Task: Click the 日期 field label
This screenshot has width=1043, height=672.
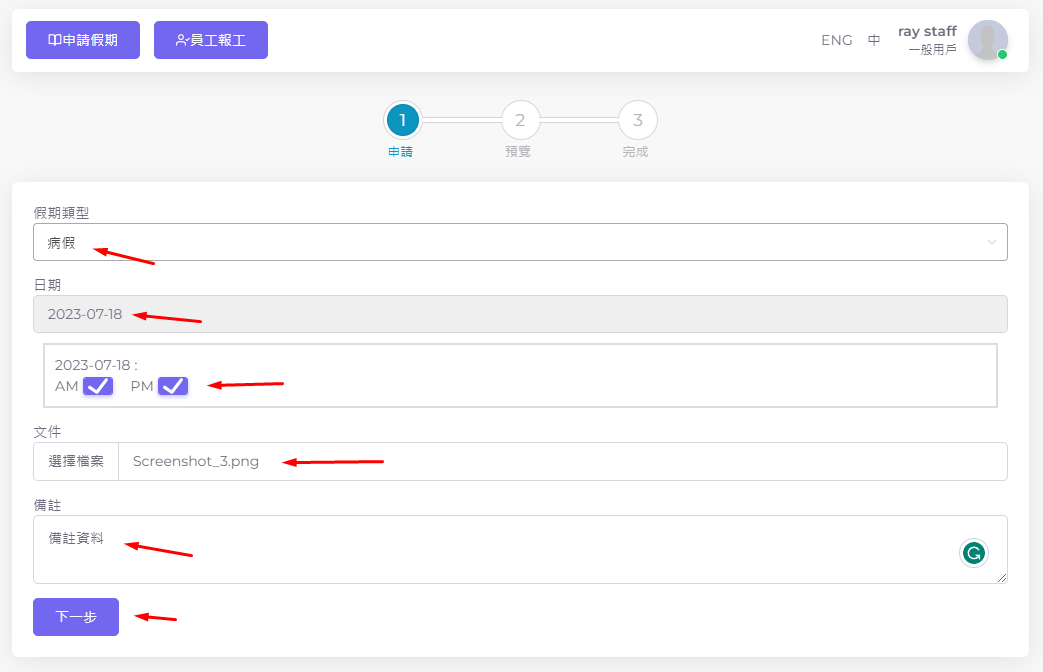Action: (47, 285)
